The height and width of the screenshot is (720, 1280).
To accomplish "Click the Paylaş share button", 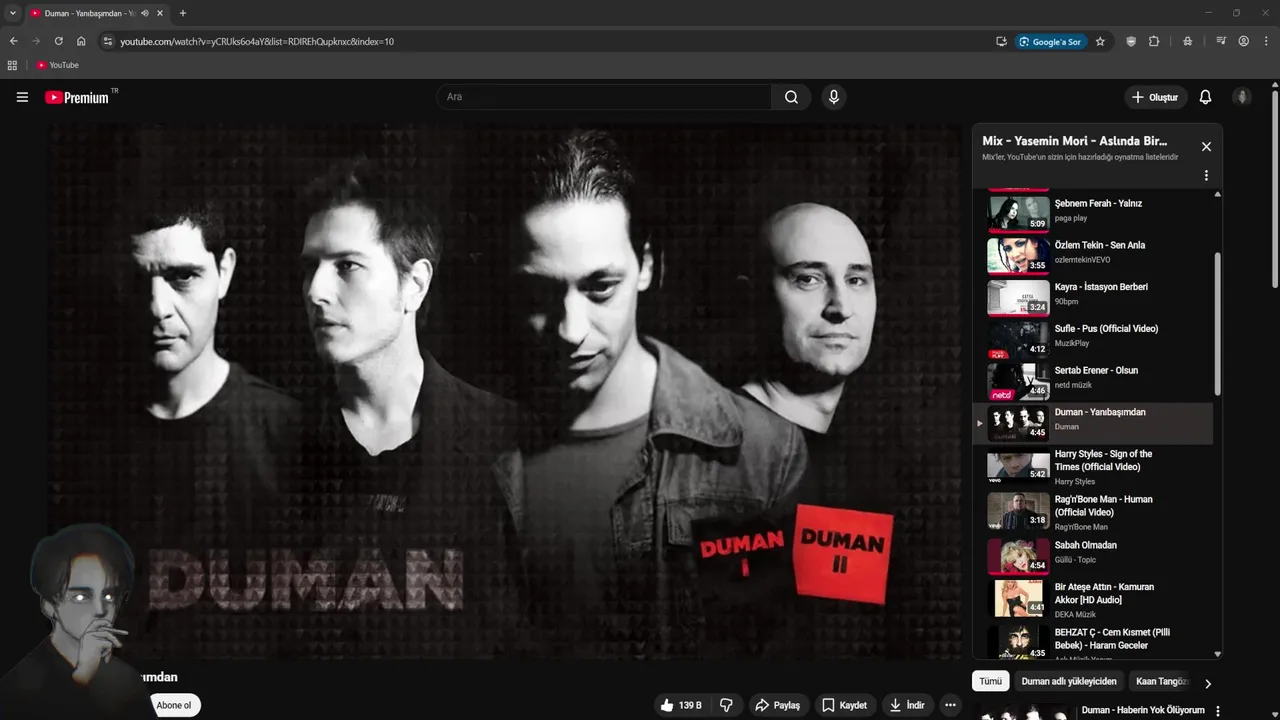I will [x=777, y=705].
